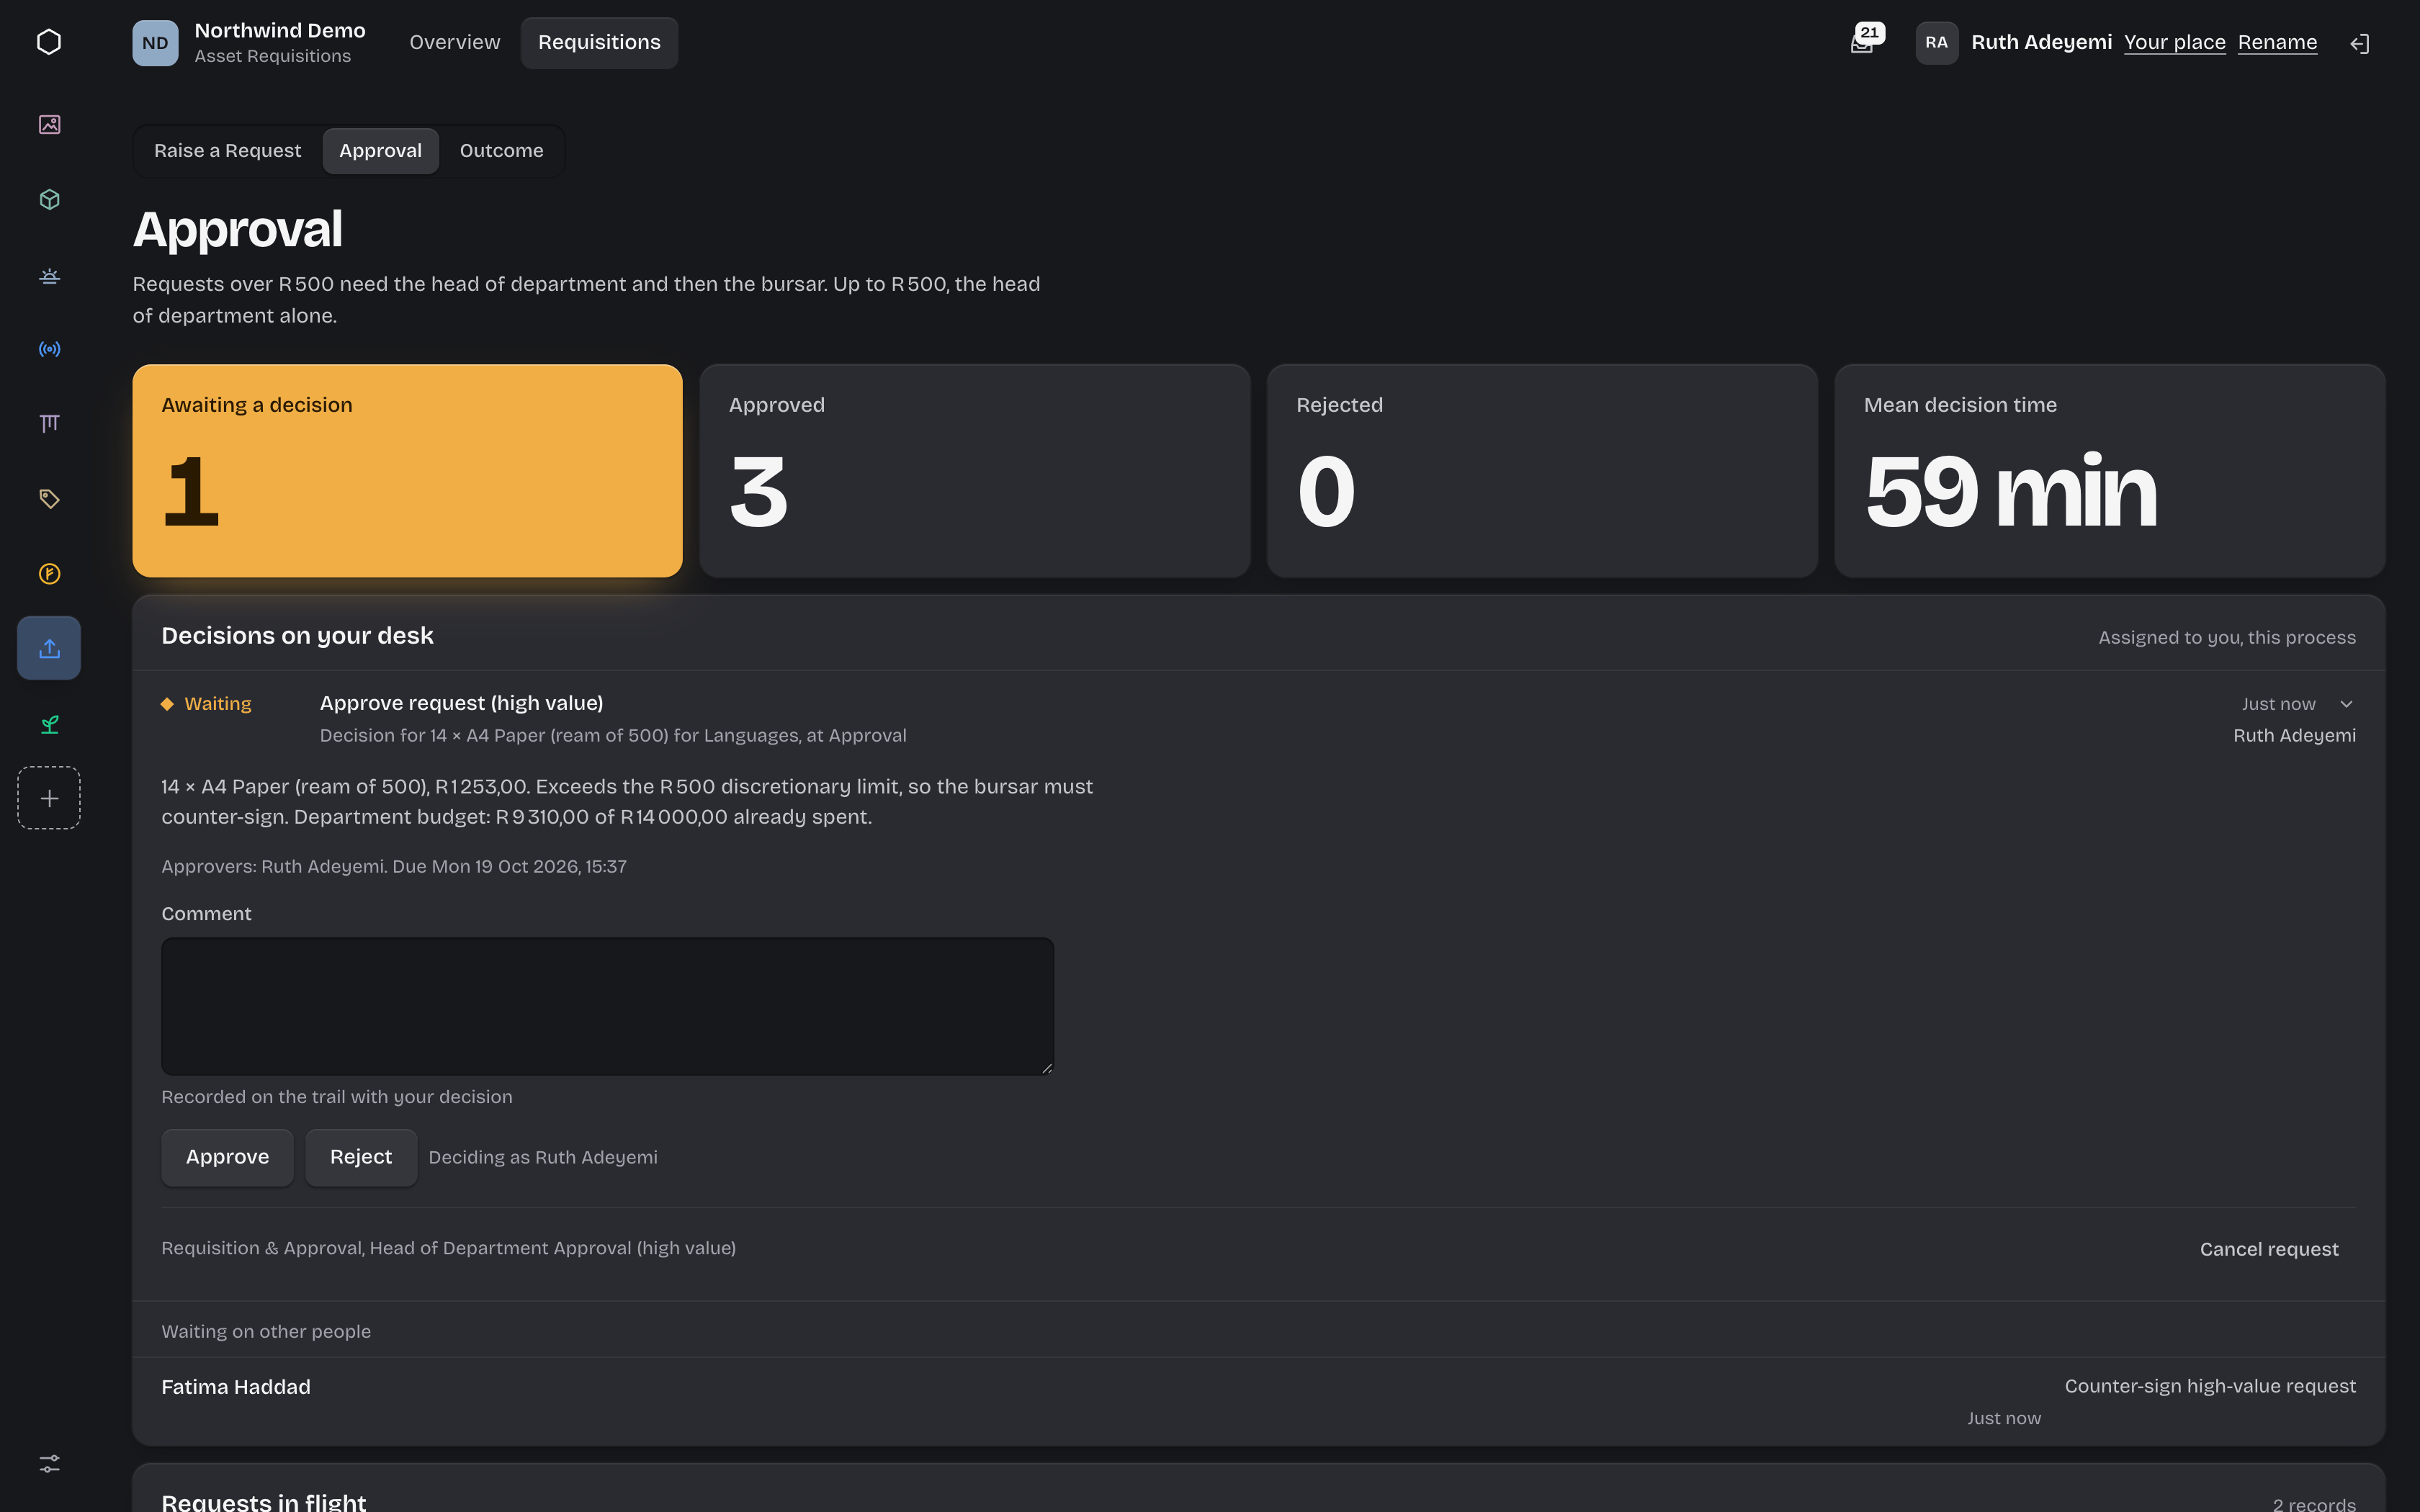Open the green cube sidebar icon

pos(49,199)
